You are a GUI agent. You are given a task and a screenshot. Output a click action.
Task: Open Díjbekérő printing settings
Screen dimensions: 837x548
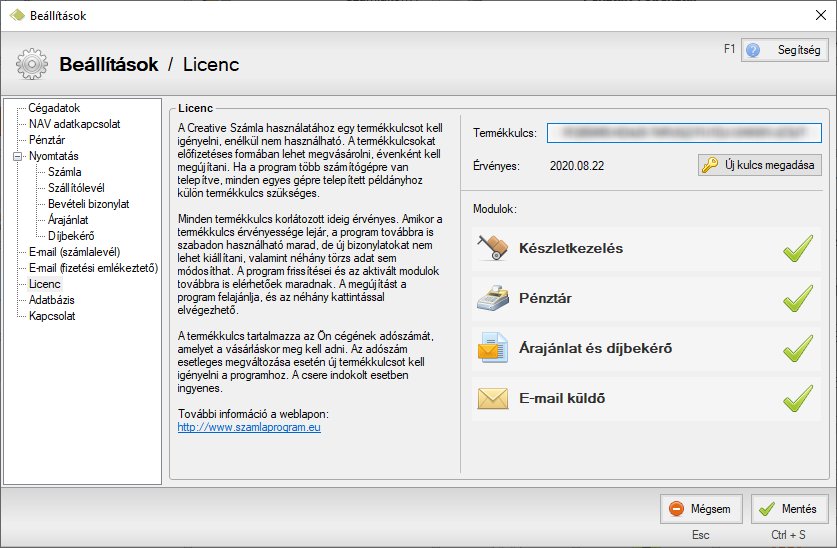(x=71, y=236)
